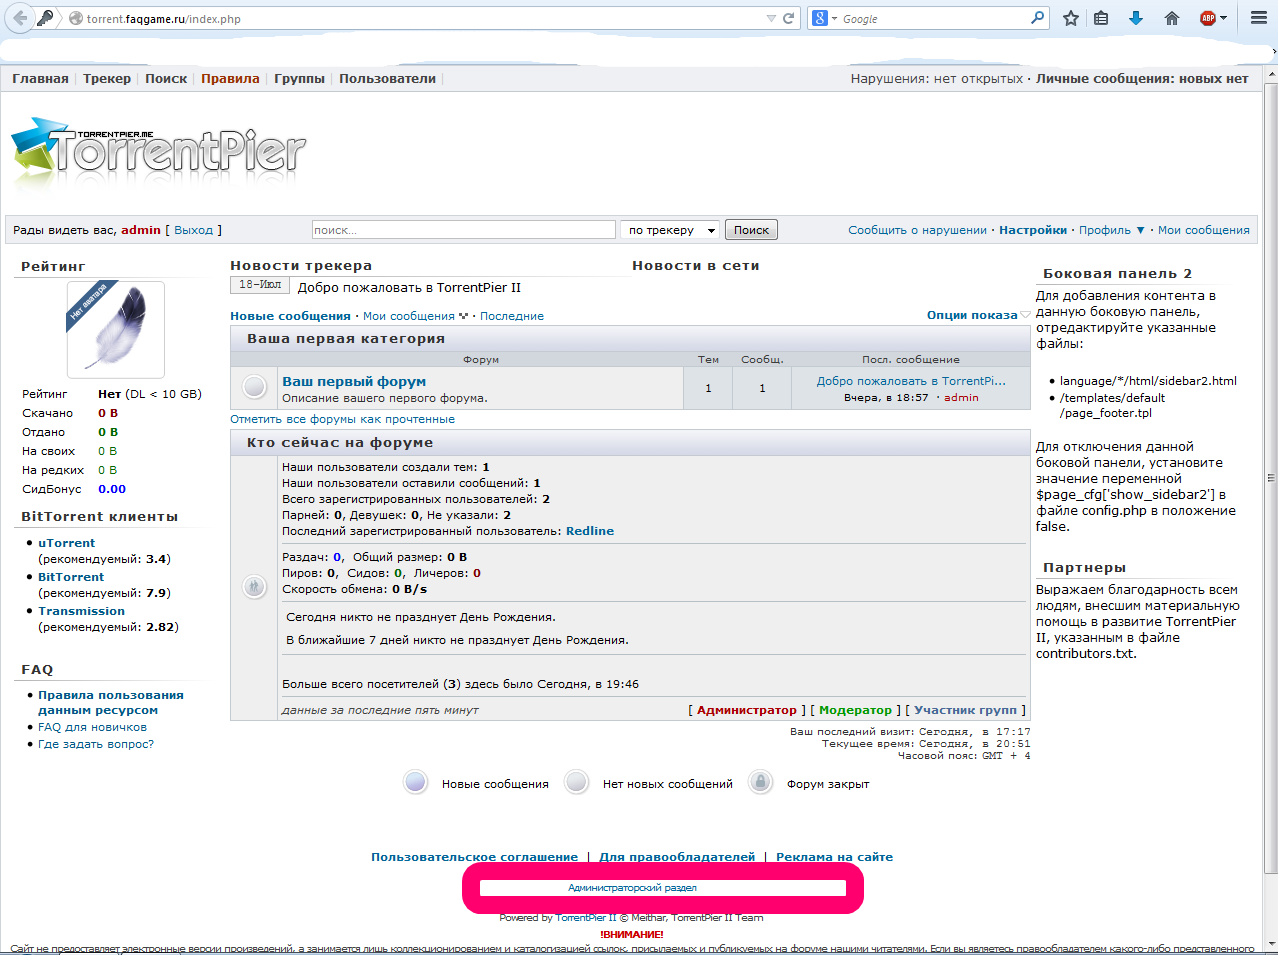Click the browser back arrow button
The image size is (1278, 955).
[20, 18]
